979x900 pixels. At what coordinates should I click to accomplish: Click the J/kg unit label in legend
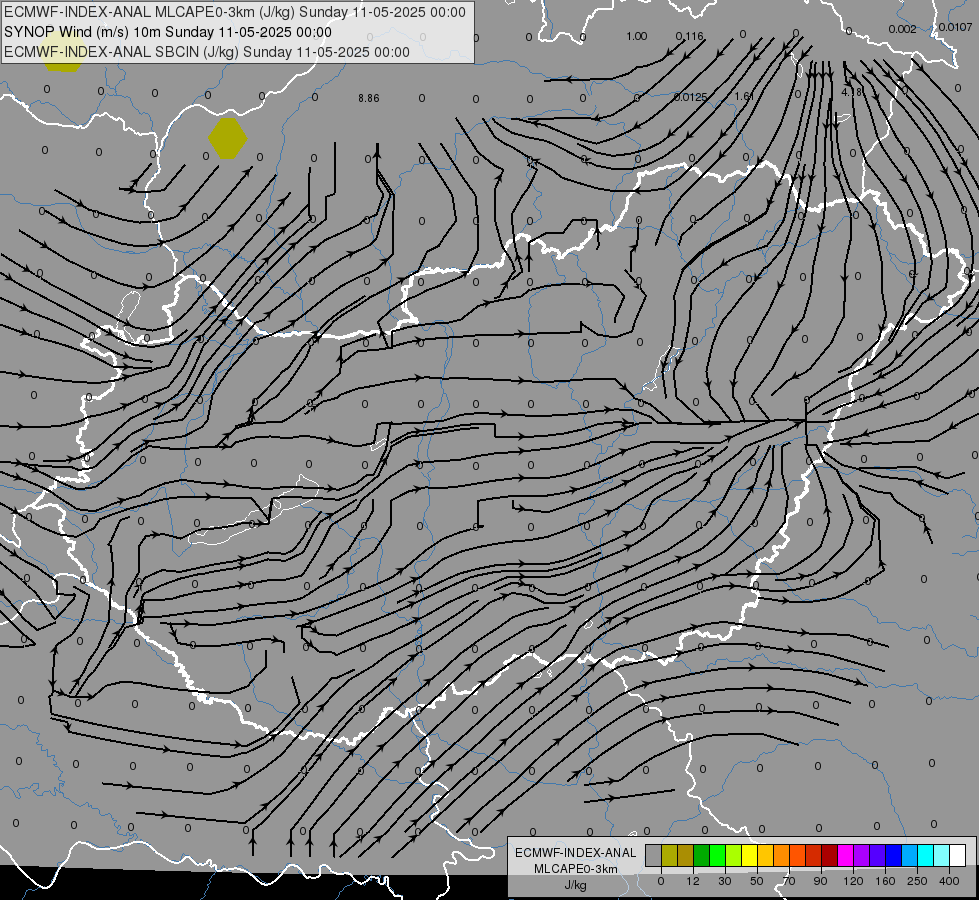[x=576, y=885]
